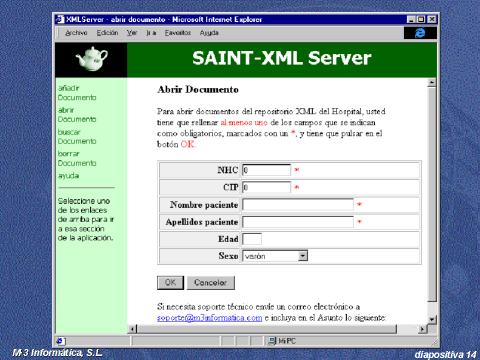This screenshot has height=360, width=480.
Task: Click the Cancelar button
Action: coord(211,283)
